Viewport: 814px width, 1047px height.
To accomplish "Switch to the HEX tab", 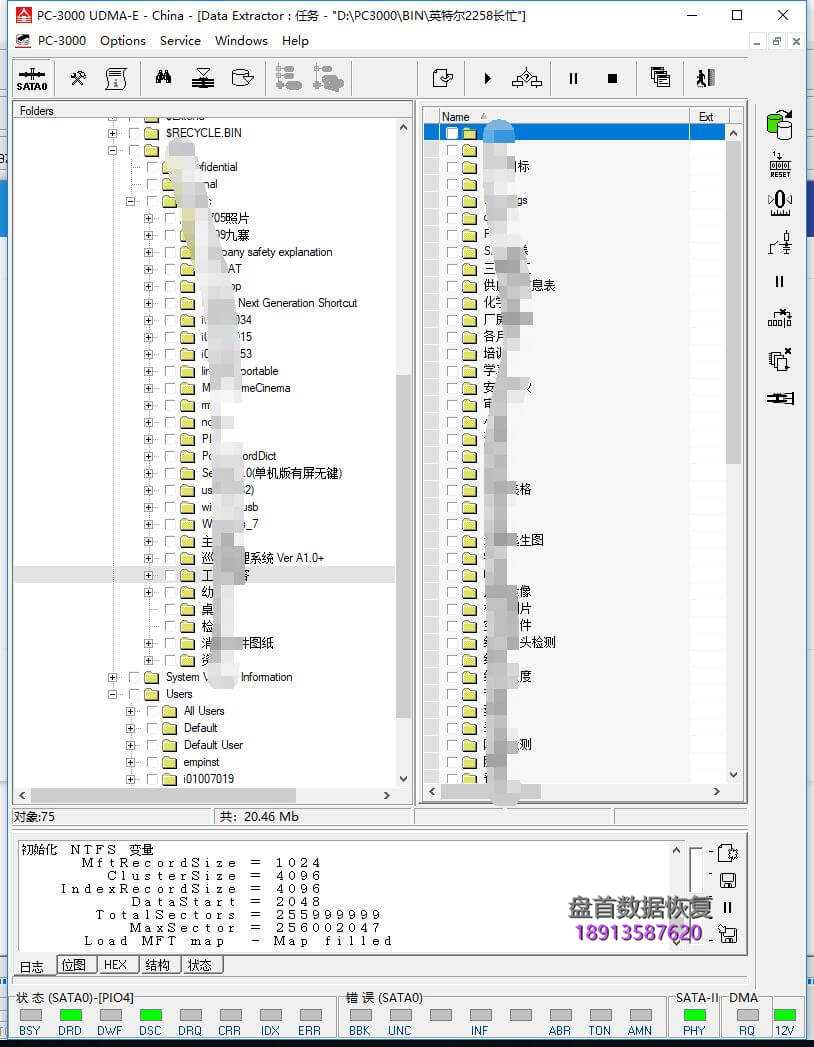I will coord(117,964).
